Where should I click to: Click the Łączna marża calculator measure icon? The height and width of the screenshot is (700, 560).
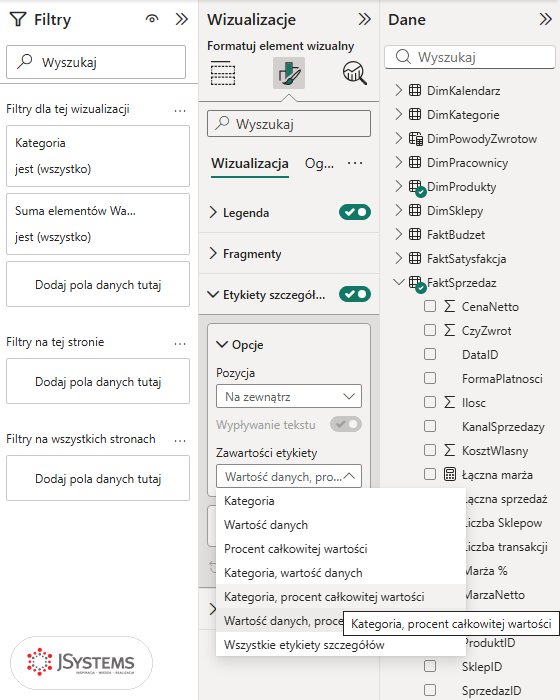[450, 474]
